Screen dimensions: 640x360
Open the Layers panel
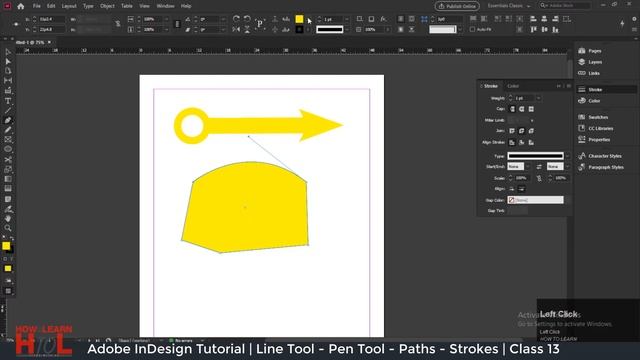[591, 62]
